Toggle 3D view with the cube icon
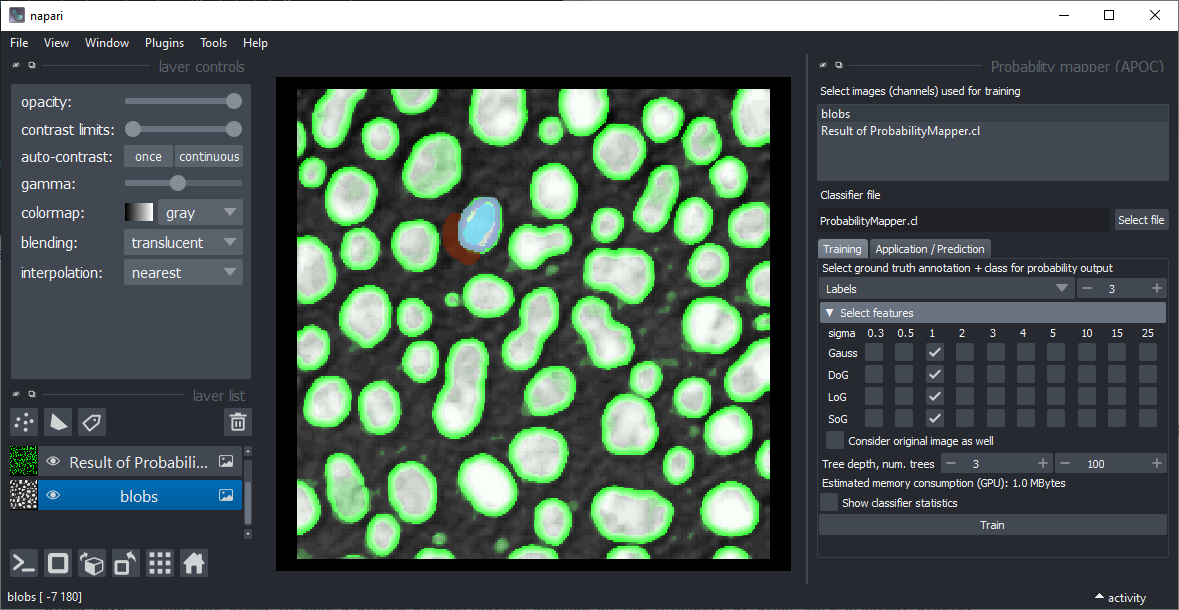This screenshot has height=610, width=1179. pos(92,563)
